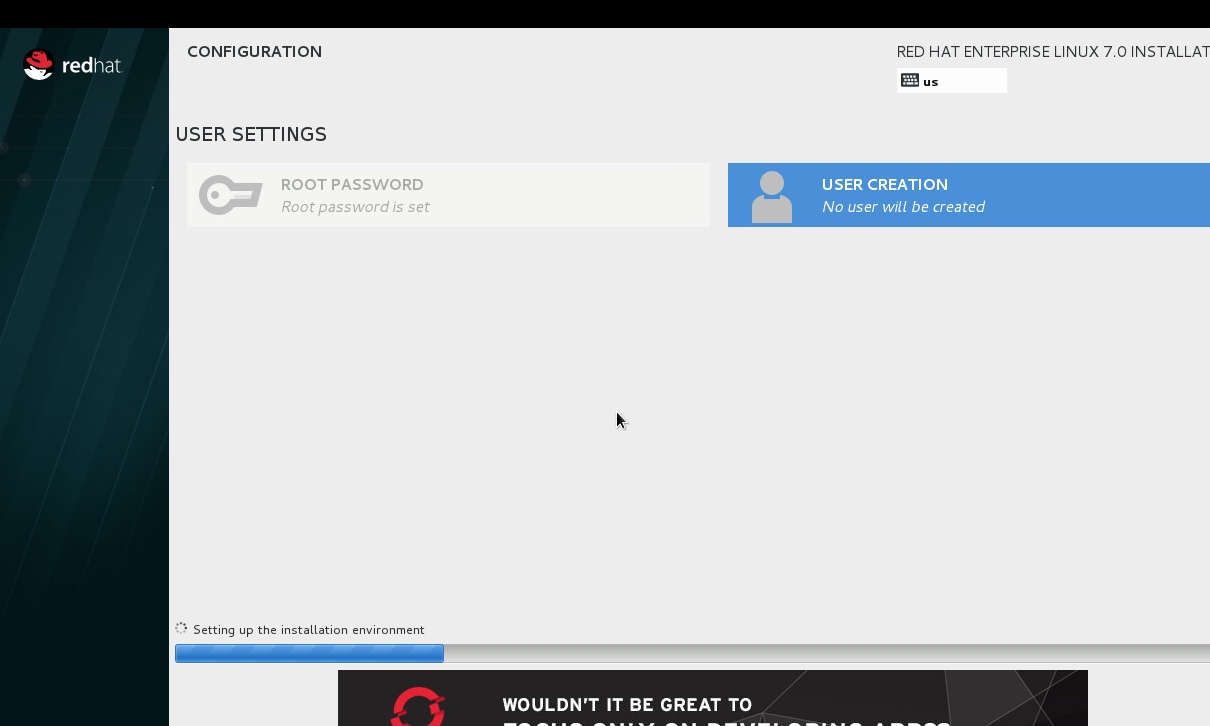Viewport: 1210px width, 726px height.
Task: Click 'Setting up the installation environment' text
Action: click(309, 630)
